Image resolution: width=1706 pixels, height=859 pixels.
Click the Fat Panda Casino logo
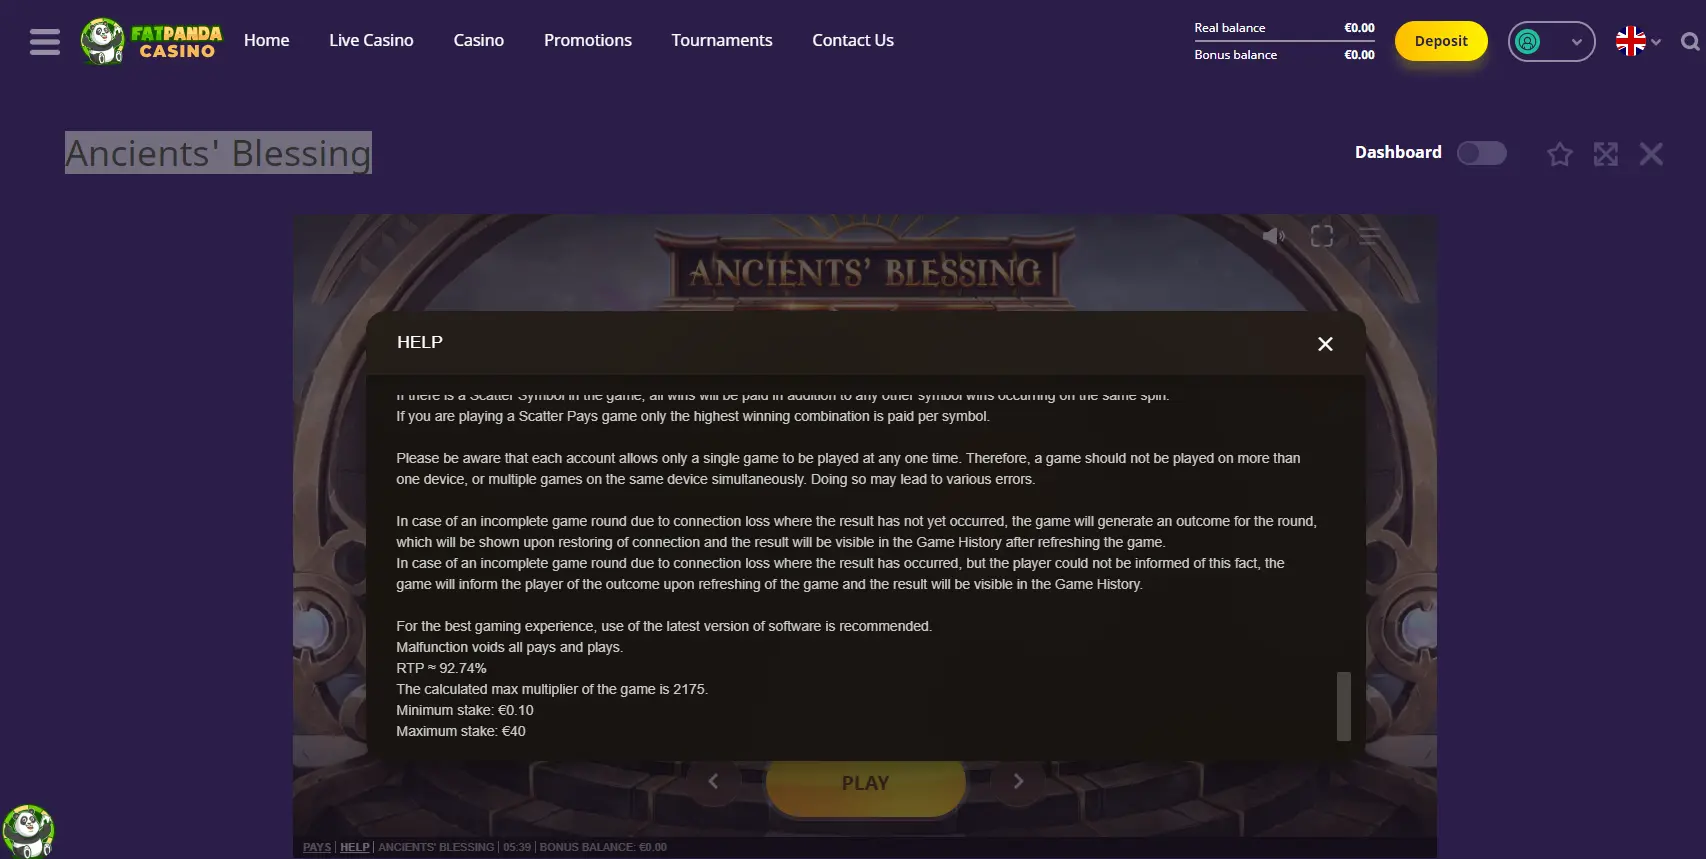click(151, 41)
